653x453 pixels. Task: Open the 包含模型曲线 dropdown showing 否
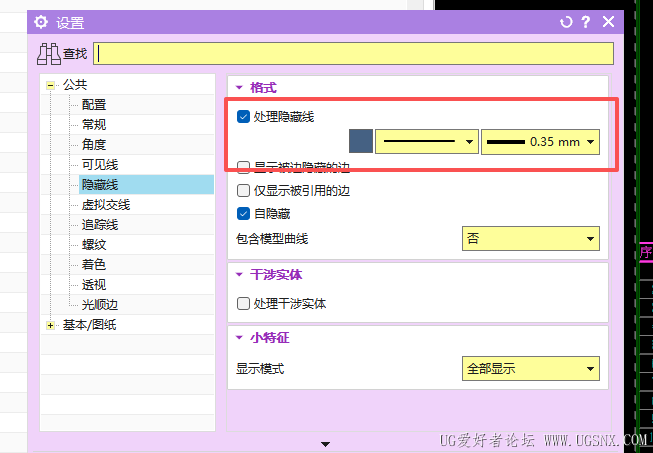point(531,239)
